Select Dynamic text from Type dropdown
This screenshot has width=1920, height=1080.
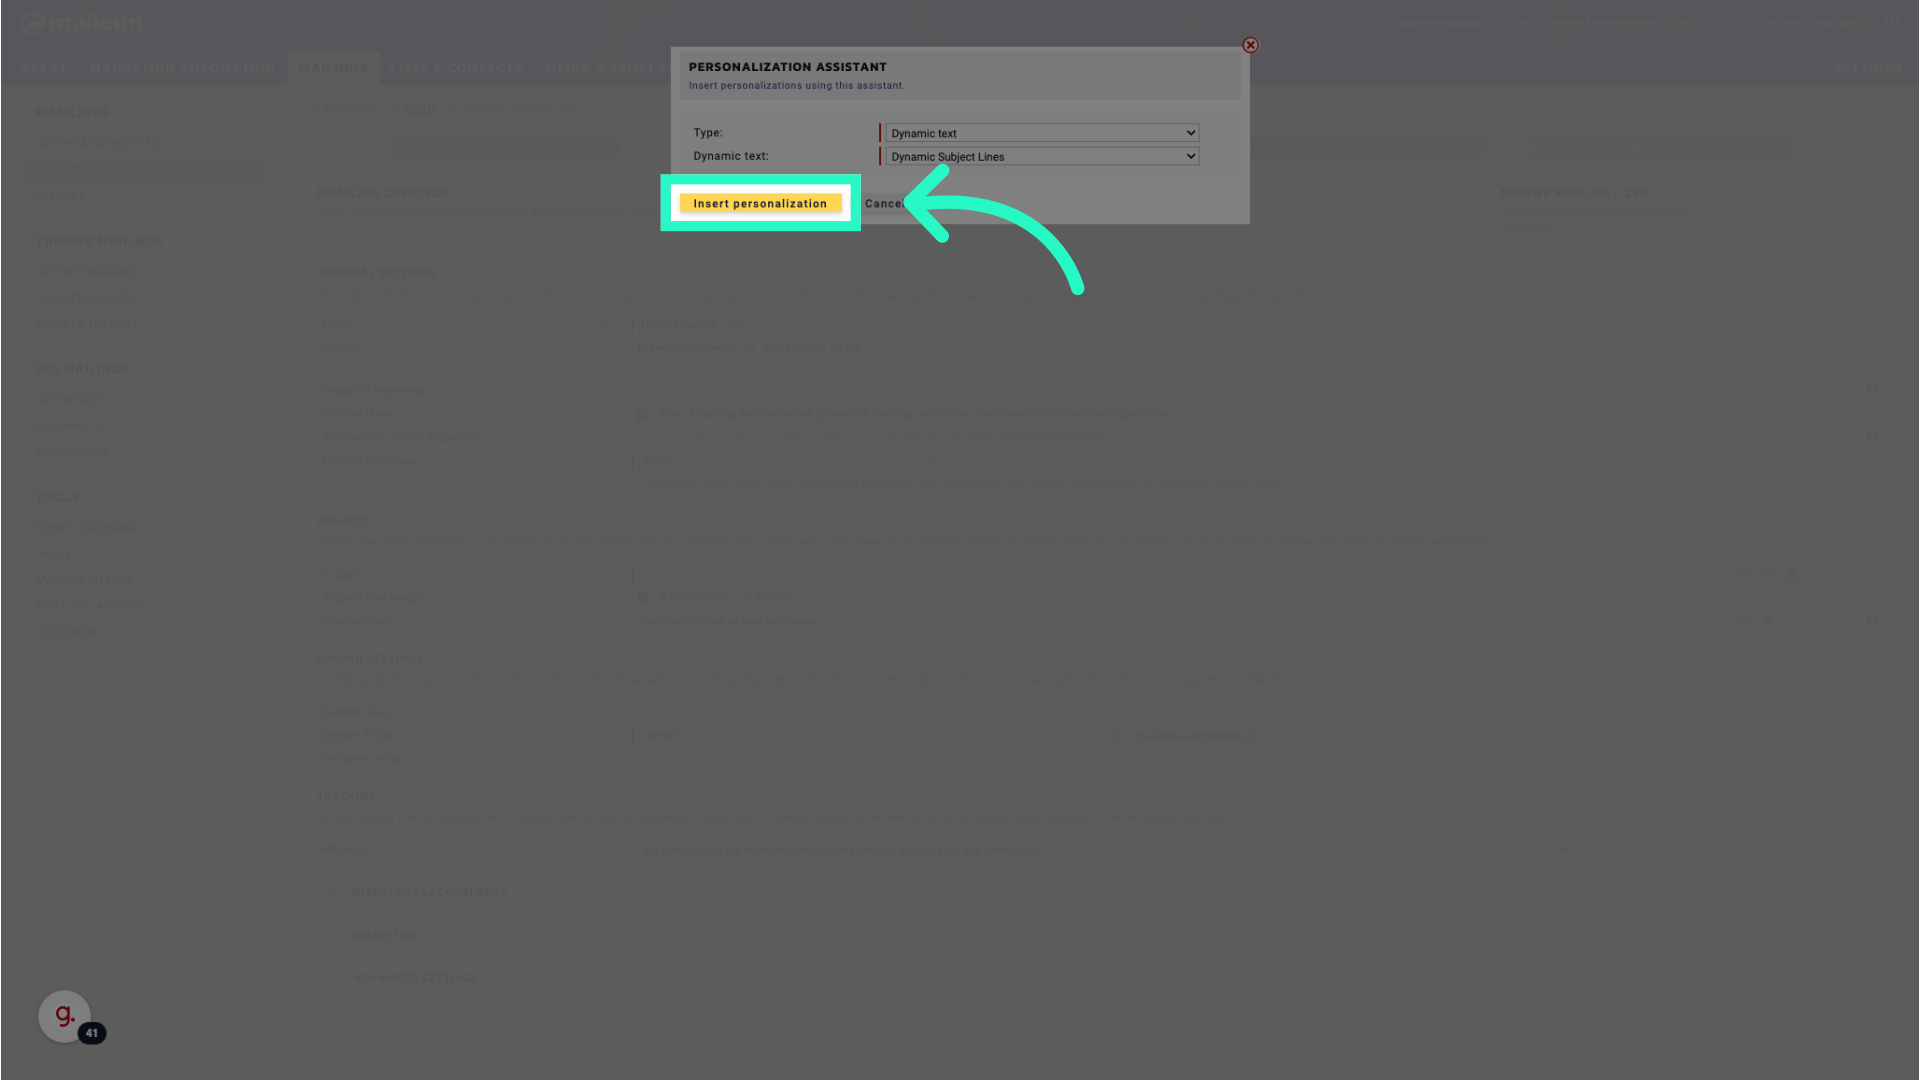click(1040, 132)
